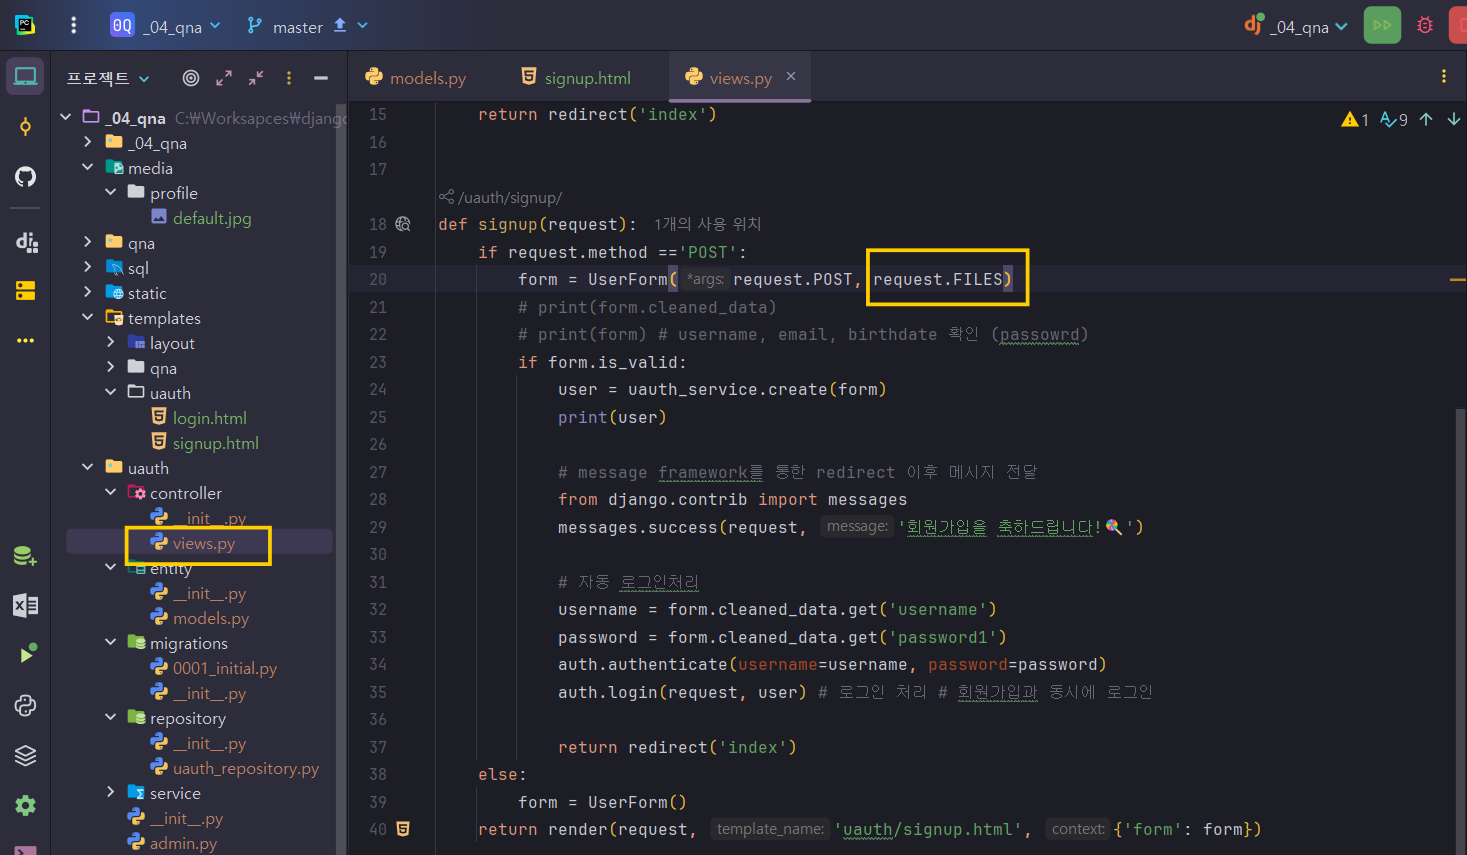Collapse the templates folder
Viewport: 1467px width, 855px height.
pos(88,317)
